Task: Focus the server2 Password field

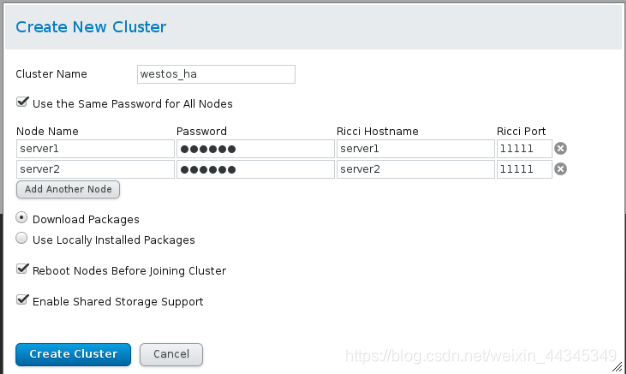Action: click(x=256, y=170)
